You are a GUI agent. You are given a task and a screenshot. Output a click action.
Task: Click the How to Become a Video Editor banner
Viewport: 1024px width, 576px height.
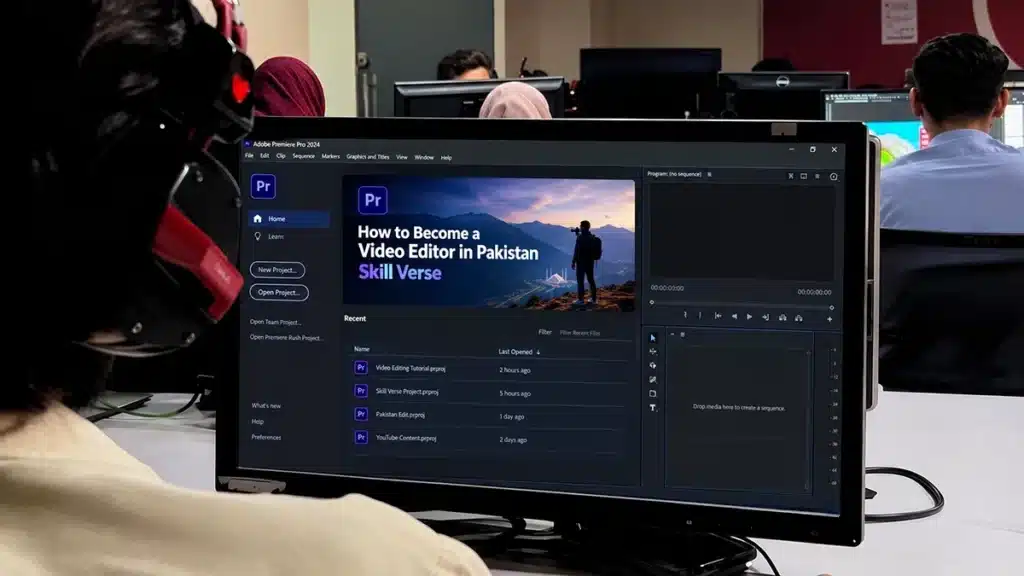[x=488, y=243]
